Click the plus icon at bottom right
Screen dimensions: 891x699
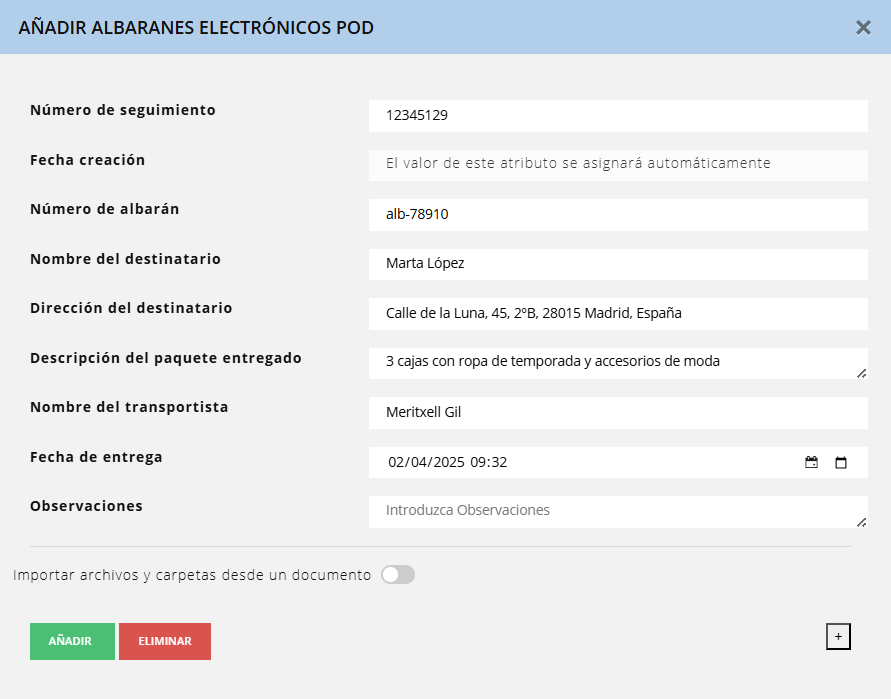pos(838,636)
